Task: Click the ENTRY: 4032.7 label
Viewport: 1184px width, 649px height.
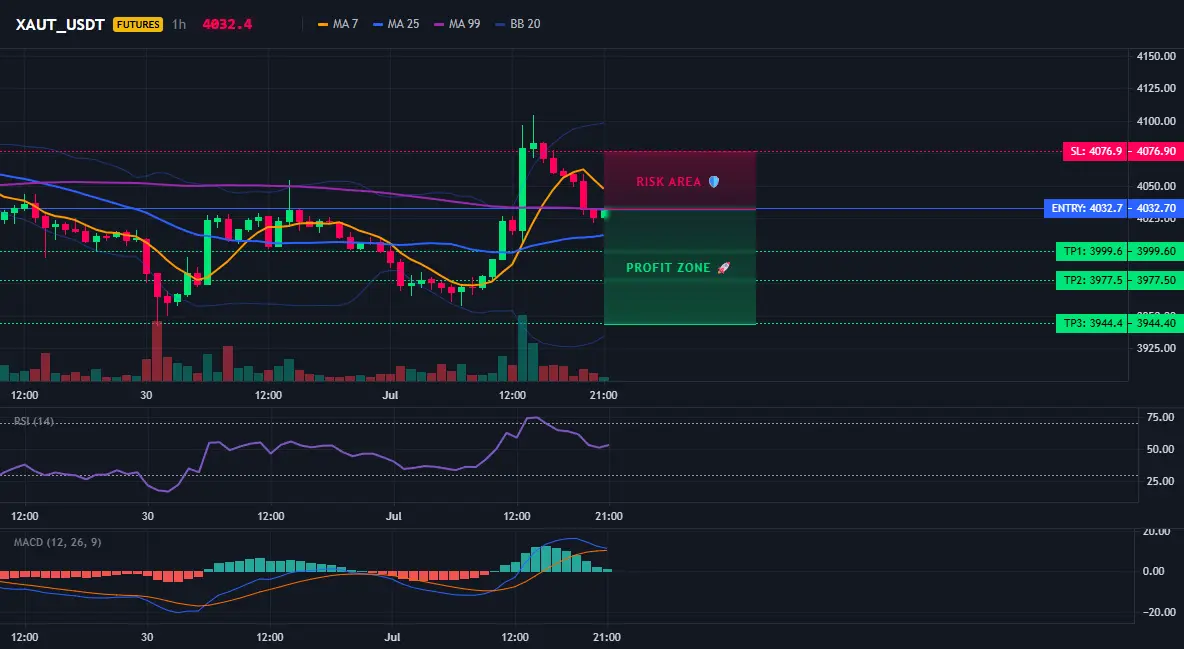Action: coord(1085,208)
